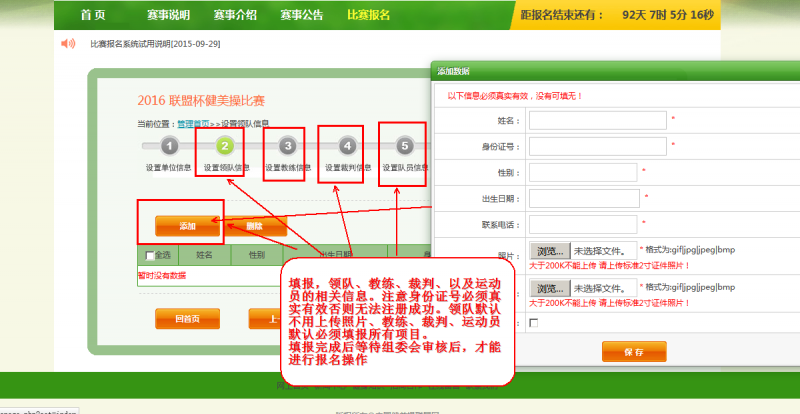Viewport: 800px width, 414px height.
Task: Click the speaker announcement icon
Action: (x=68, y=44)
